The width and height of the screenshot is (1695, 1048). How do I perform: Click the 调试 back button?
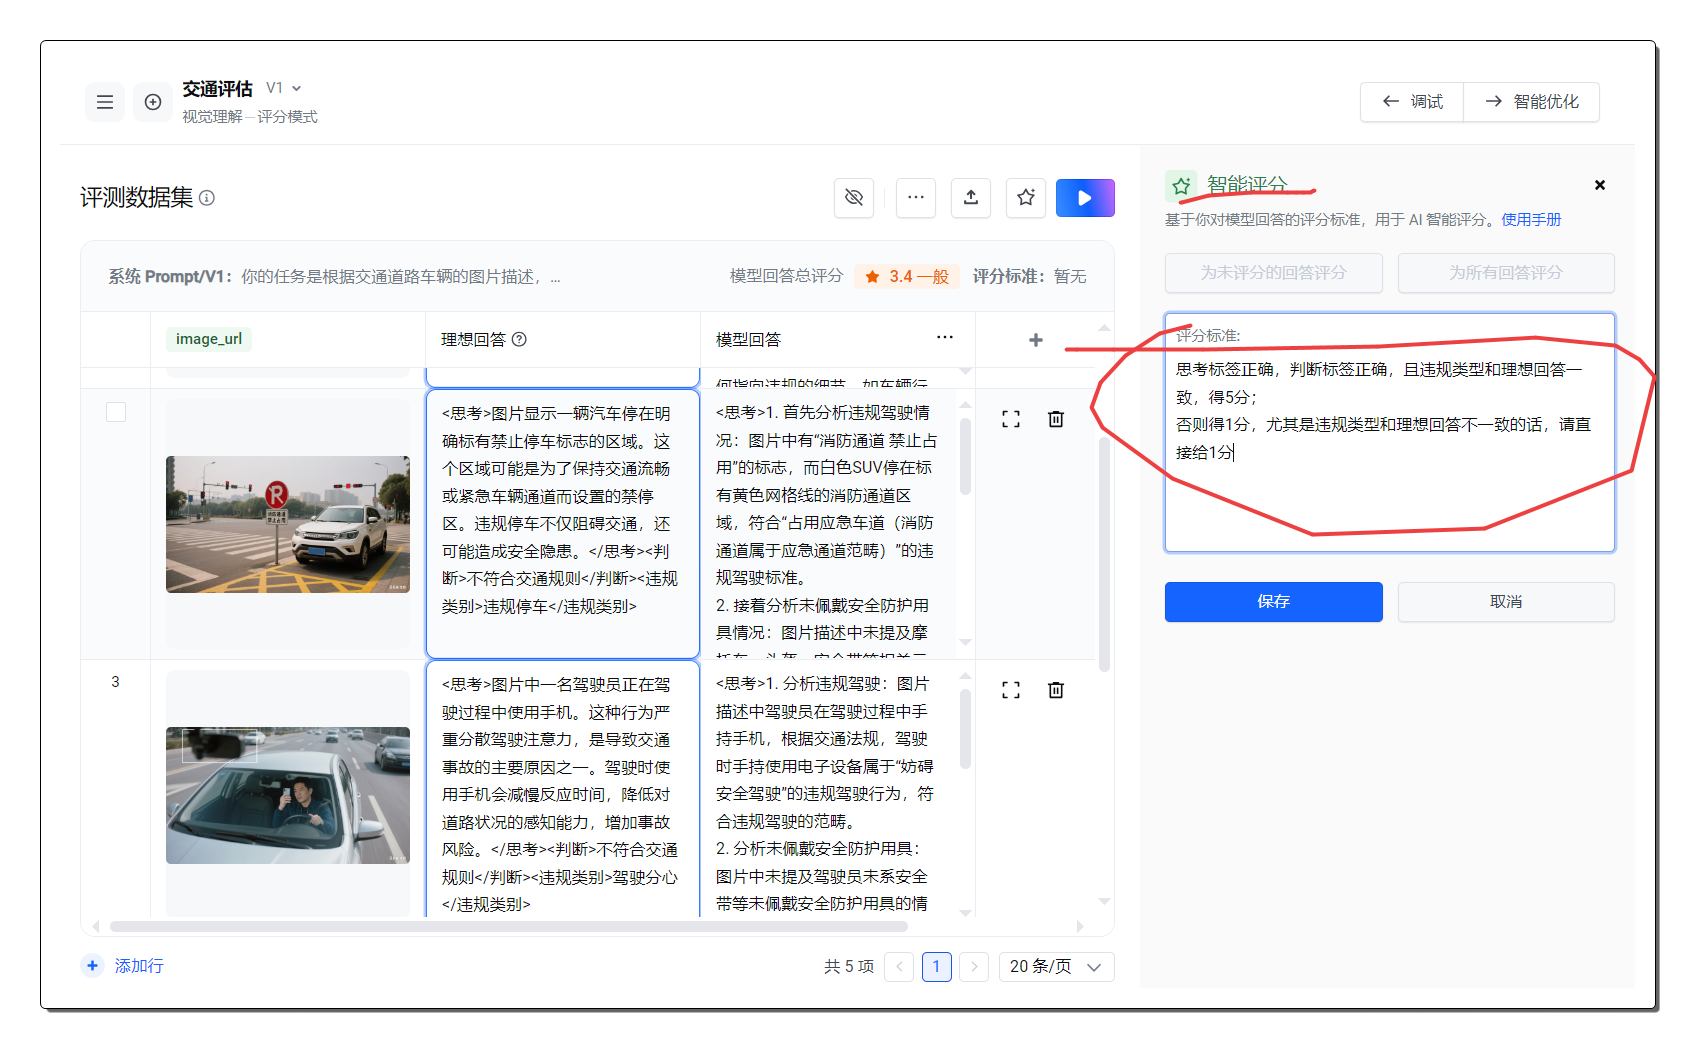pos(1412,102)
